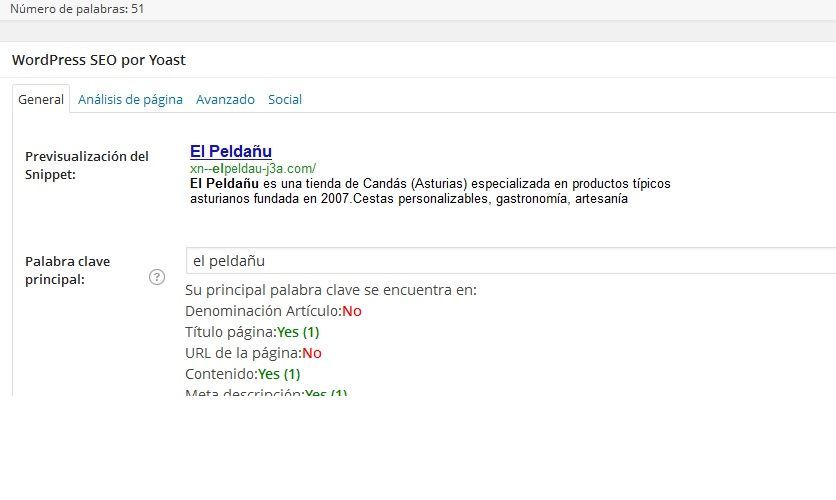Click the snippet meta description text

coord(430,191)
